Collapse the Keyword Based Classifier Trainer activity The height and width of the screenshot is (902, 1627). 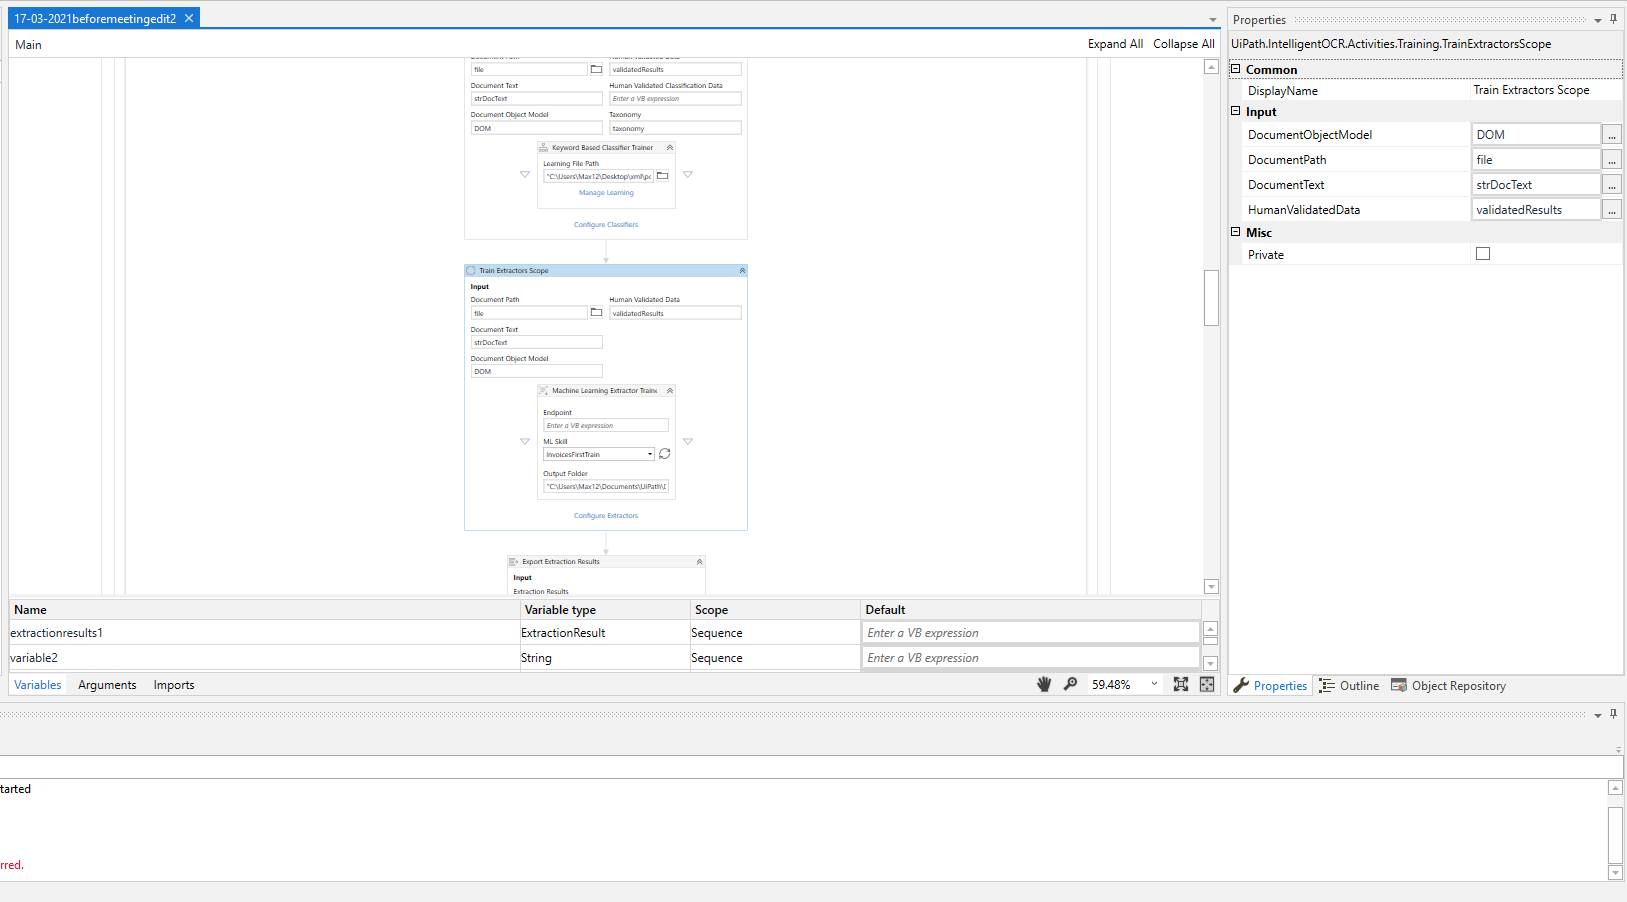click(670, 148)
